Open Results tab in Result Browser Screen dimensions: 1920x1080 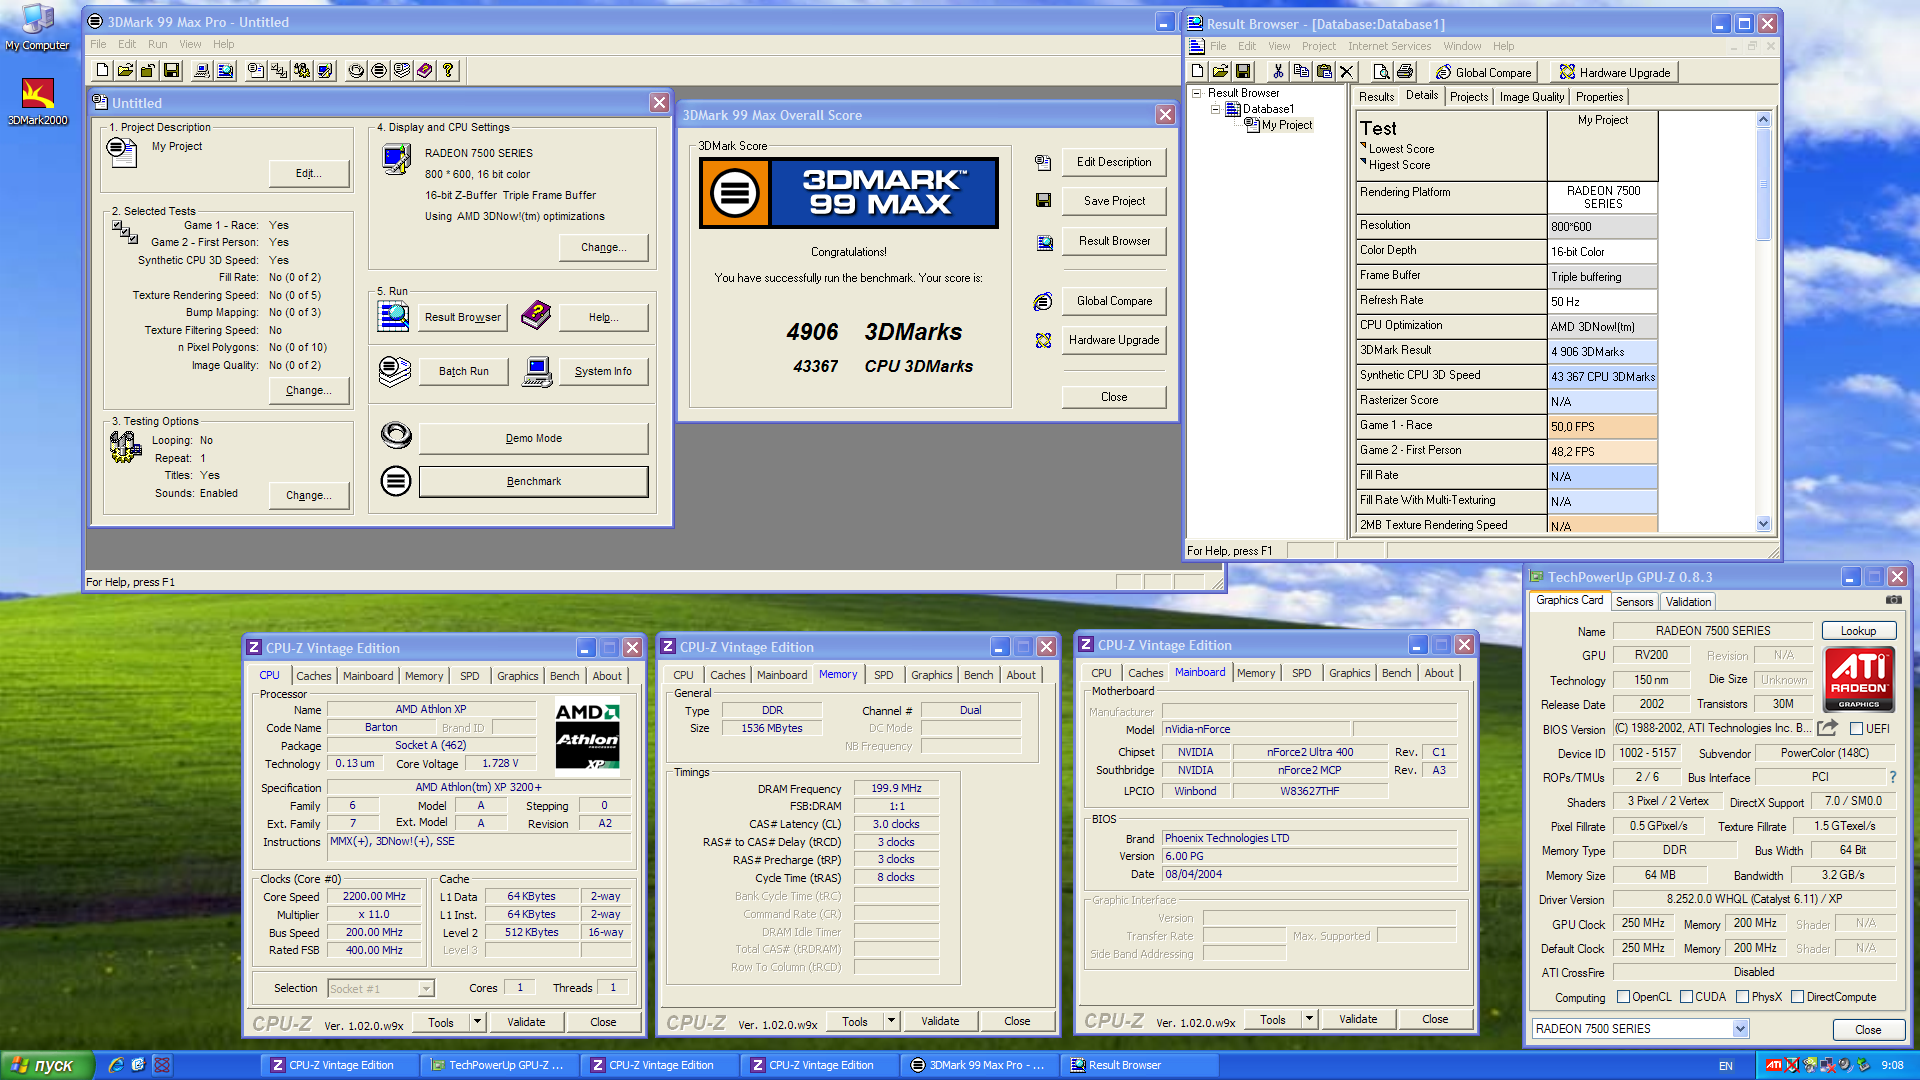[x=1376, y=97]
